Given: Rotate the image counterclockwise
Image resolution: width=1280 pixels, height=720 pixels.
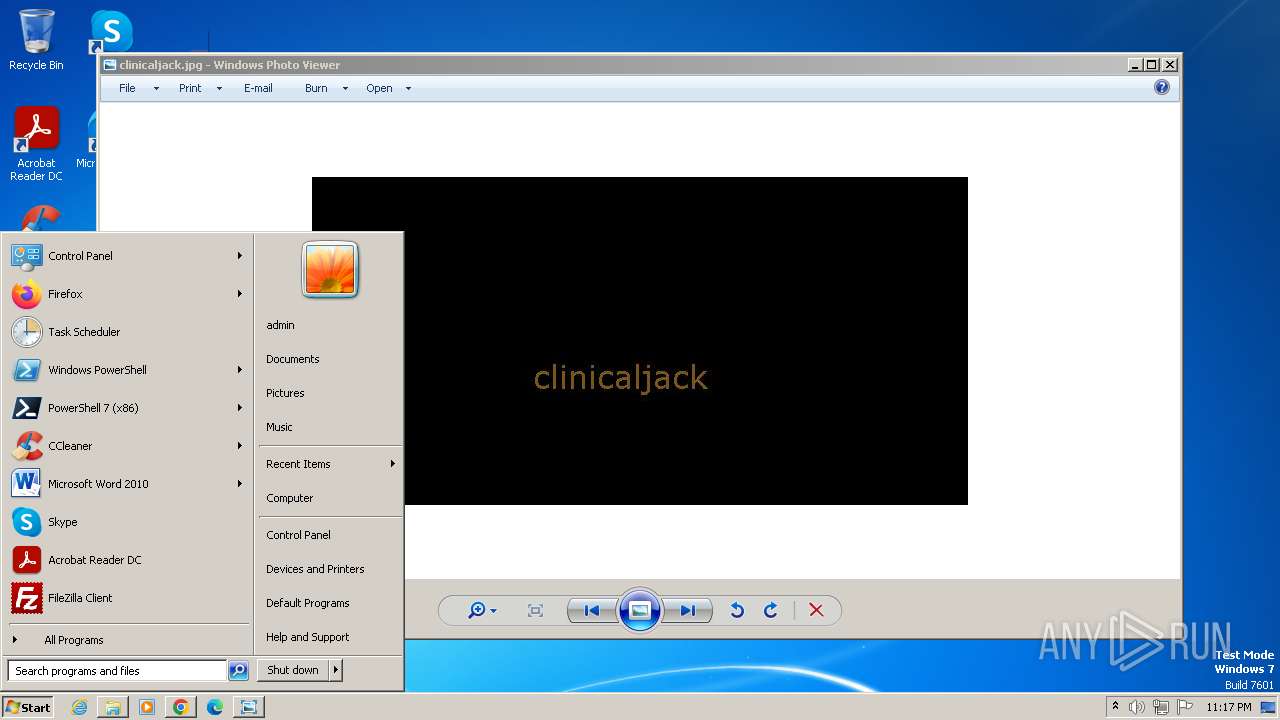Looking at the screenshot, I should click(737, 610).
